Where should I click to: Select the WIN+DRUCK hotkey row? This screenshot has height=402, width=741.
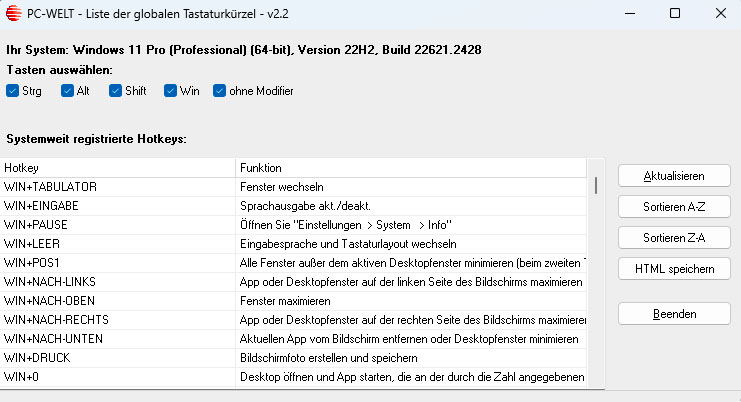293,358
